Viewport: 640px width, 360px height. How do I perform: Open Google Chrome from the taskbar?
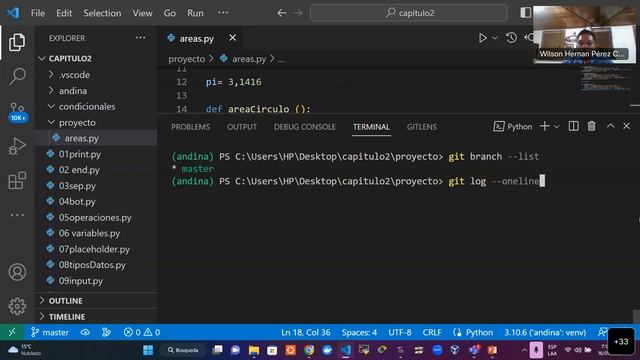309,350
